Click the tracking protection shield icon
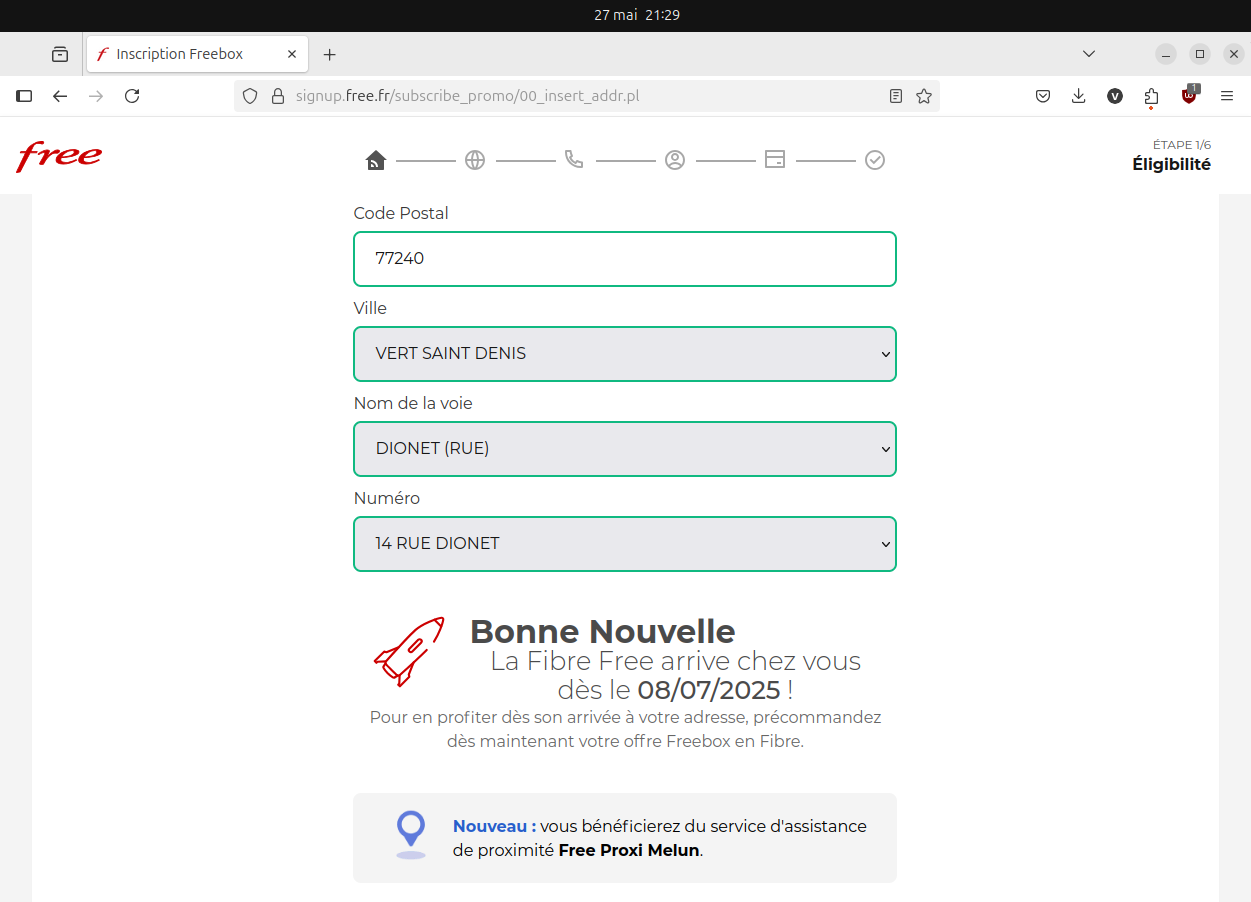1251x902 pixels. click(x=250, y=96)
